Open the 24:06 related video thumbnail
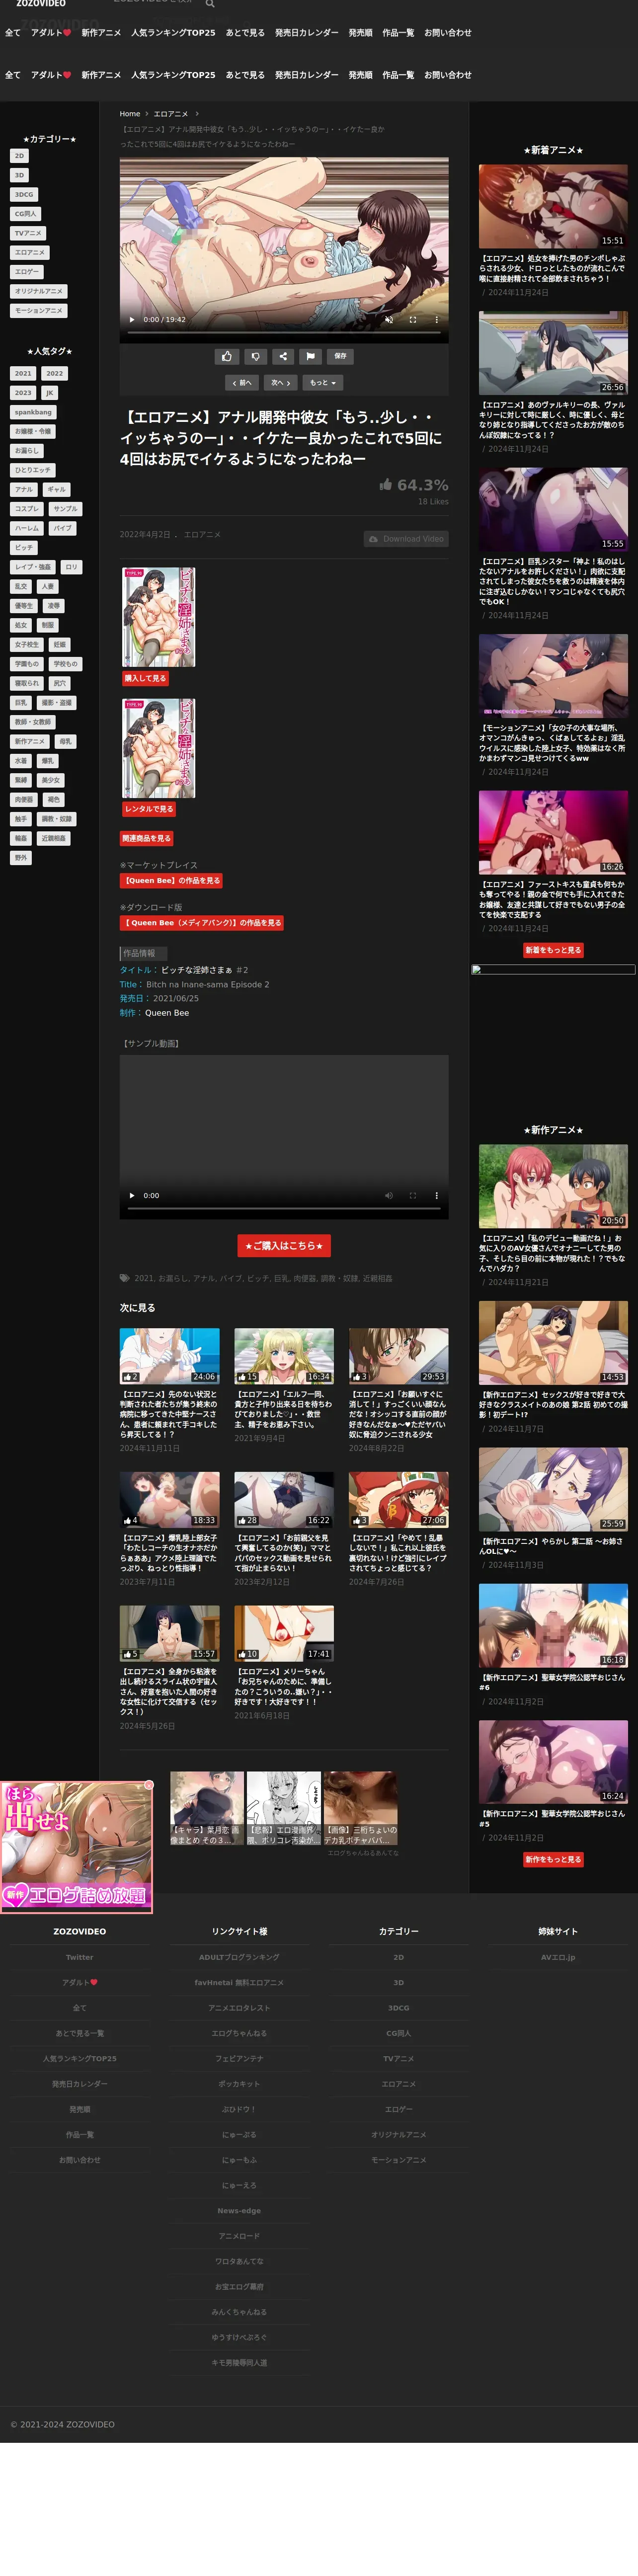The height and width of the screenshot is (2576, 638). [169, 1356]
